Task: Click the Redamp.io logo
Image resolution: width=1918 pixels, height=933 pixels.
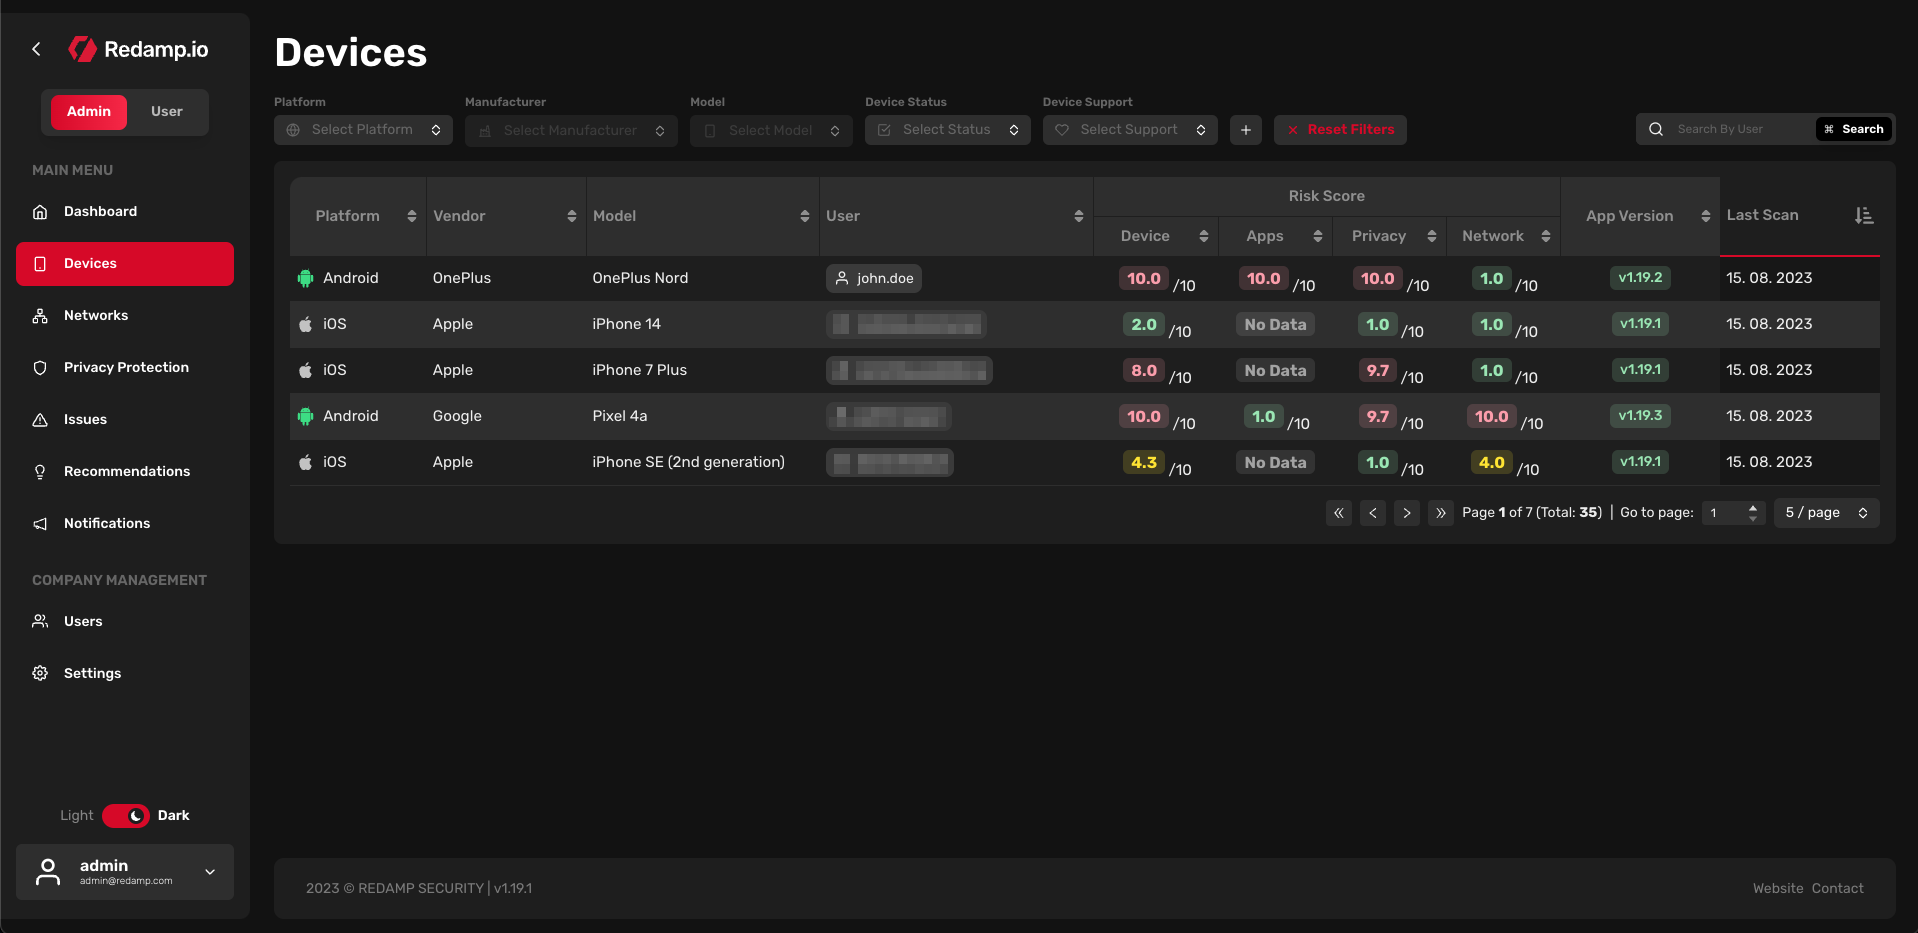Action: tap(138, 49)
